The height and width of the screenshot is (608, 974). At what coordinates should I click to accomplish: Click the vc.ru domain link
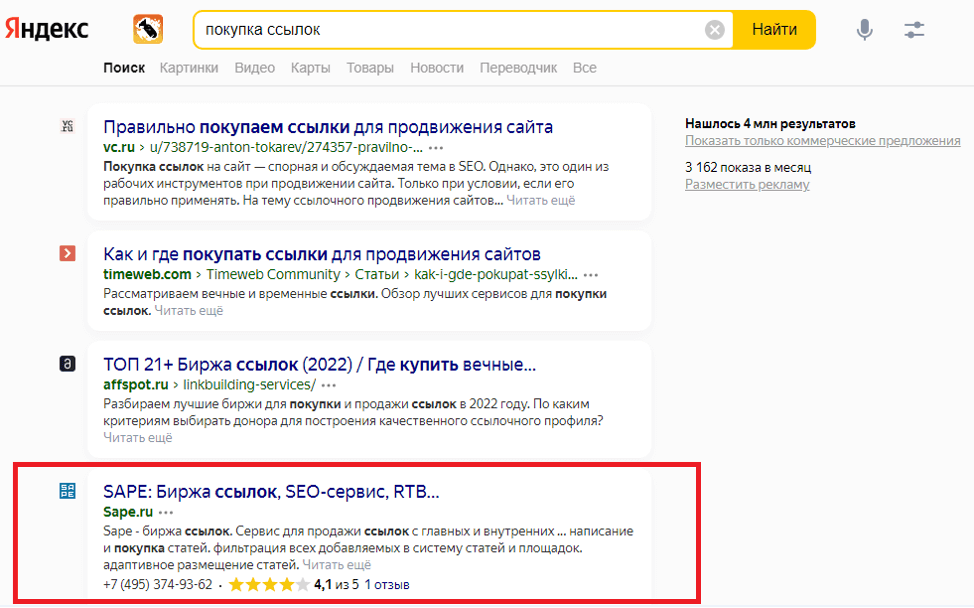click(x=119, y=148)
